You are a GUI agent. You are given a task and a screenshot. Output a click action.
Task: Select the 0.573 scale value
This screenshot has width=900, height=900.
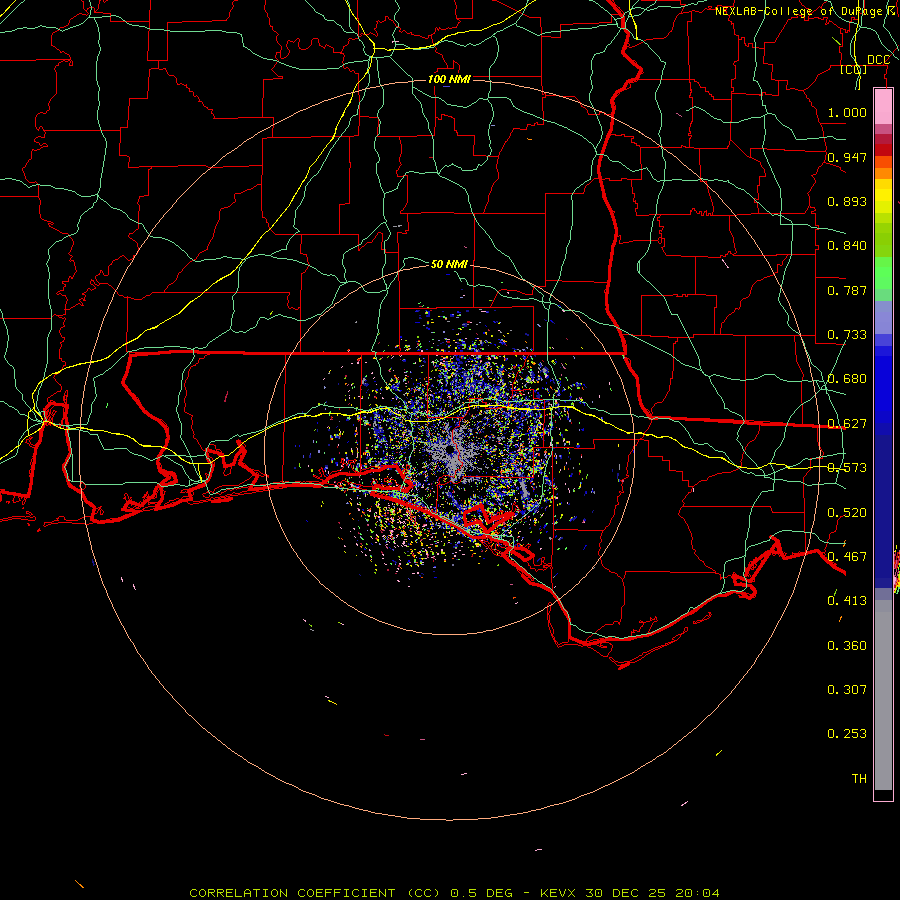pyautogui.click(x=847, y=467)
